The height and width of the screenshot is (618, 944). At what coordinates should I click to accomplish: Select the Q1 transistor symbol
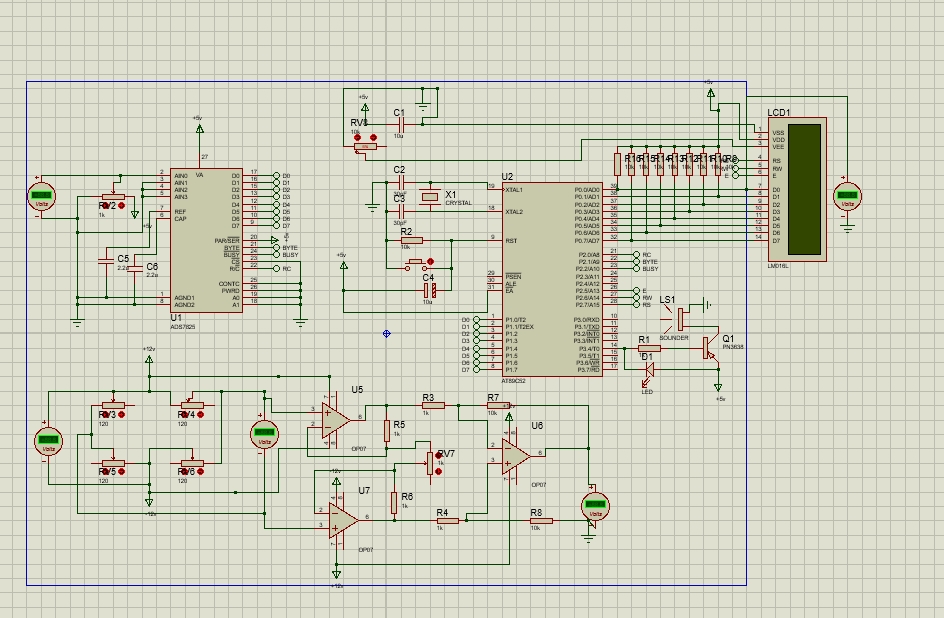click(x=710, y=348)
